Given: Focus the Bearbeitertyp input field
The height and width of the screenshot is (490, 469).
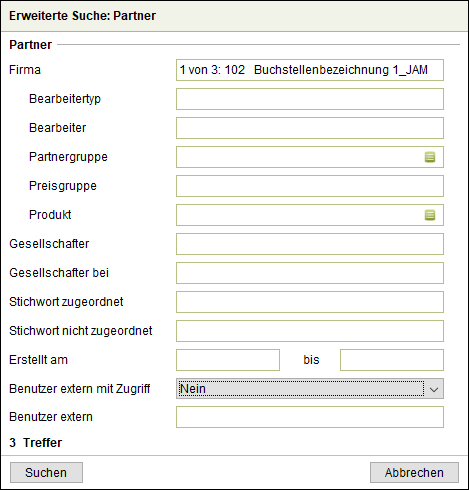Looking at the screenshot, I should [x=310, y=99].
